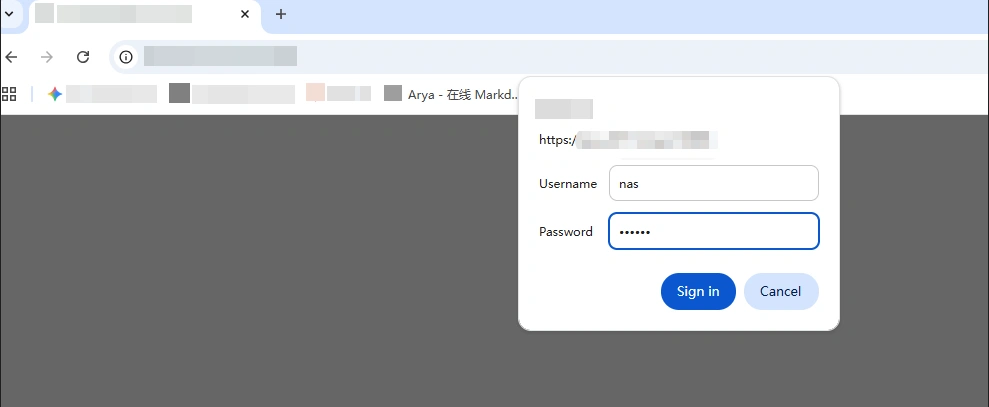This screenshot has width=989, height=407.
Task: Go back to the previous page
Action: 11,57
